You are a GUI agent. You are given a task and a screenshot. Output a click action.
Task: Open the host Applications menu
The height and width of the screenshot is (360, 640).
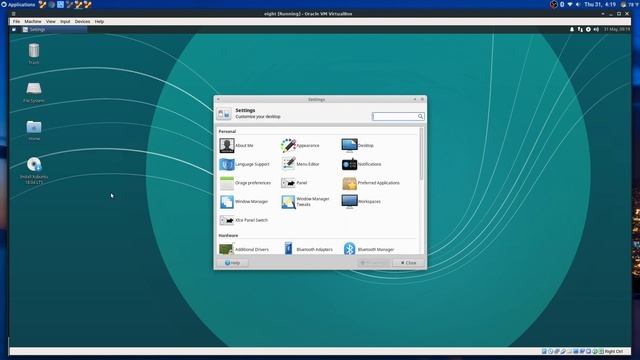(18, 4)
